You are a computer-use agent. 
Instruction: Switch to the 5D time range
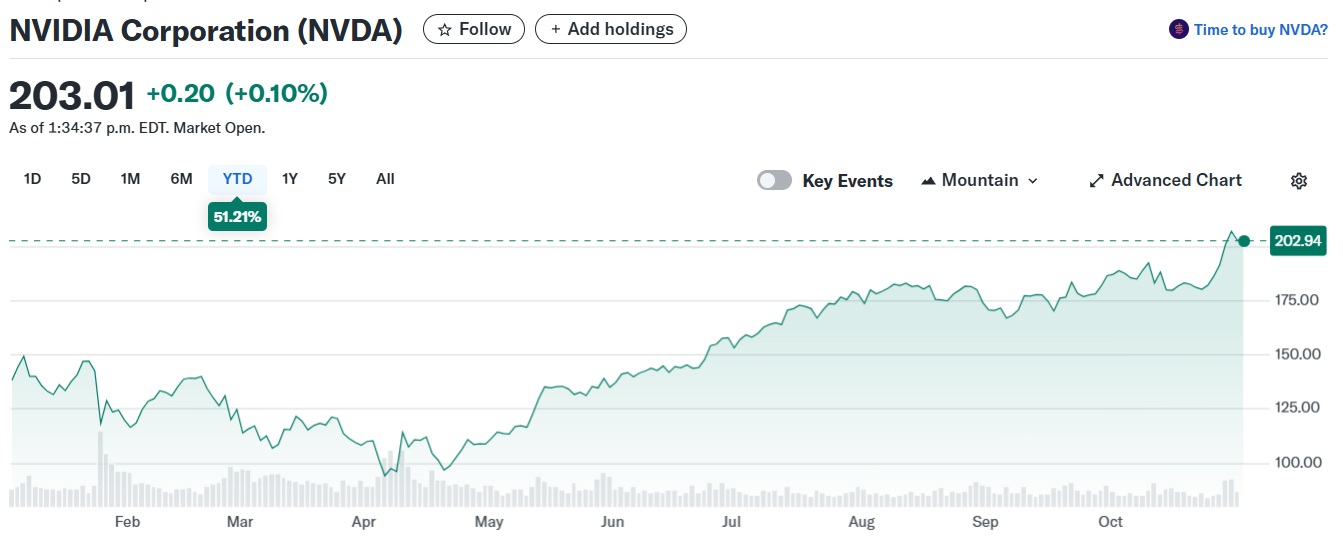[x=81, y=179]
